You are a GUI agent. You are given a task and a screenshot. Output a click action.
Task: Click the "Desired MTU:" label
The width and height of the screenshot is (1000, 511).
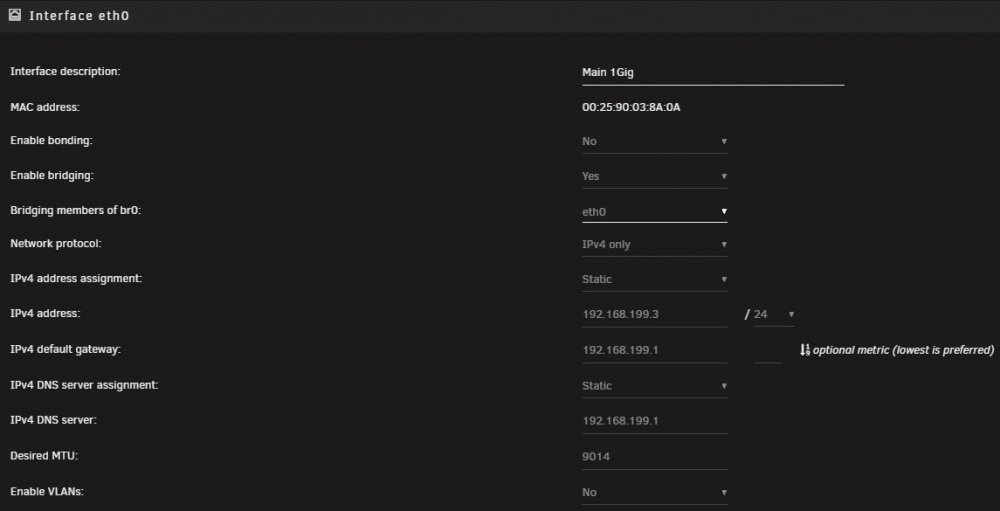[x=44, y=456]
